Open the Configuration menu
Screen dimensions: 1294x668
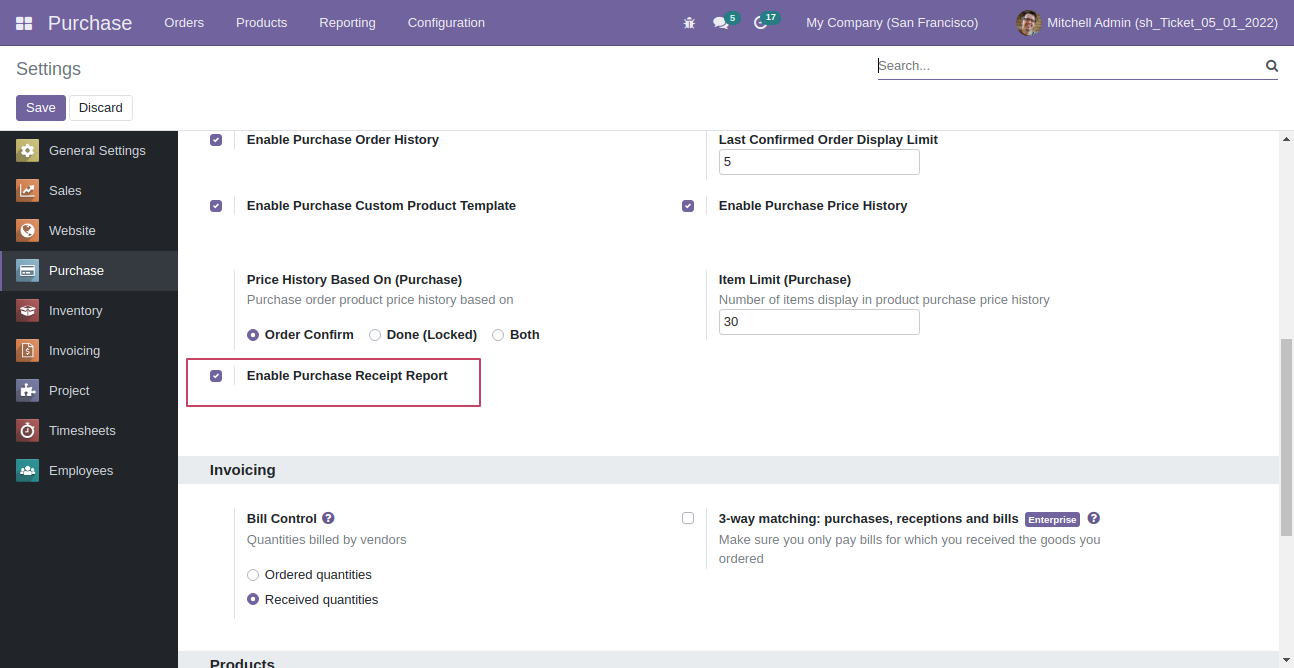click(446, 22)
